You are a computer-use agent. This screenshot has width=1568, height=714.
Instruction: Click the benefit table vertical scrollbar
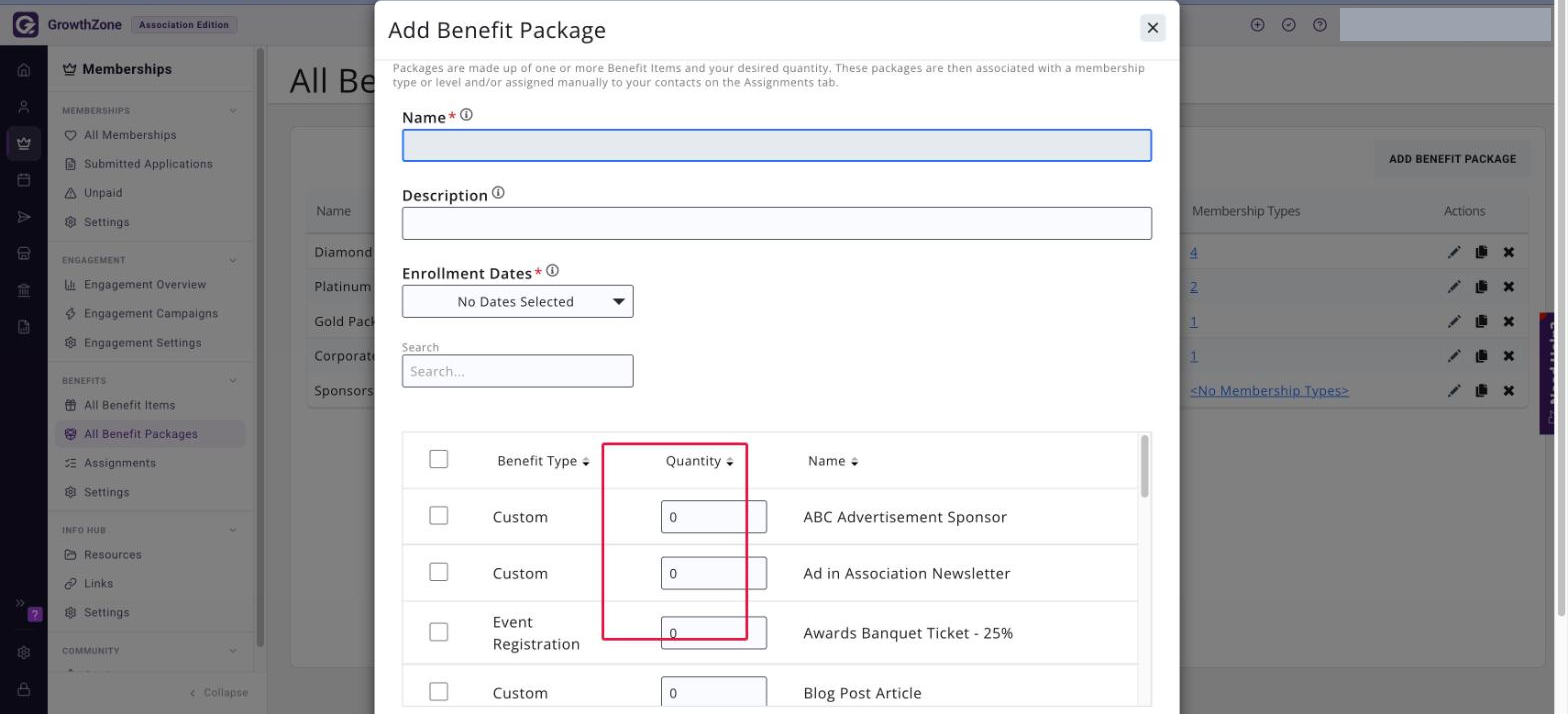point(1145,466)
